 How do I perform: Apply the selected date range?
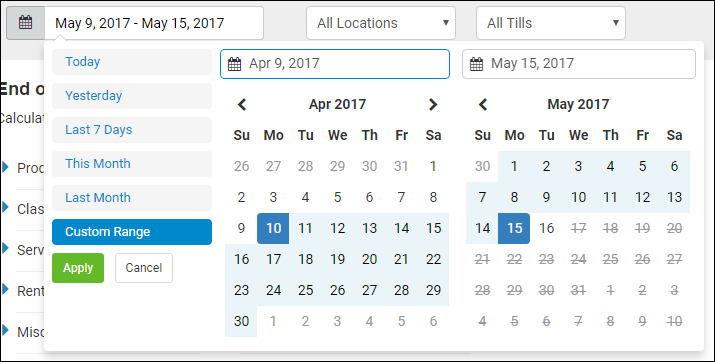(x=78, y=268)
